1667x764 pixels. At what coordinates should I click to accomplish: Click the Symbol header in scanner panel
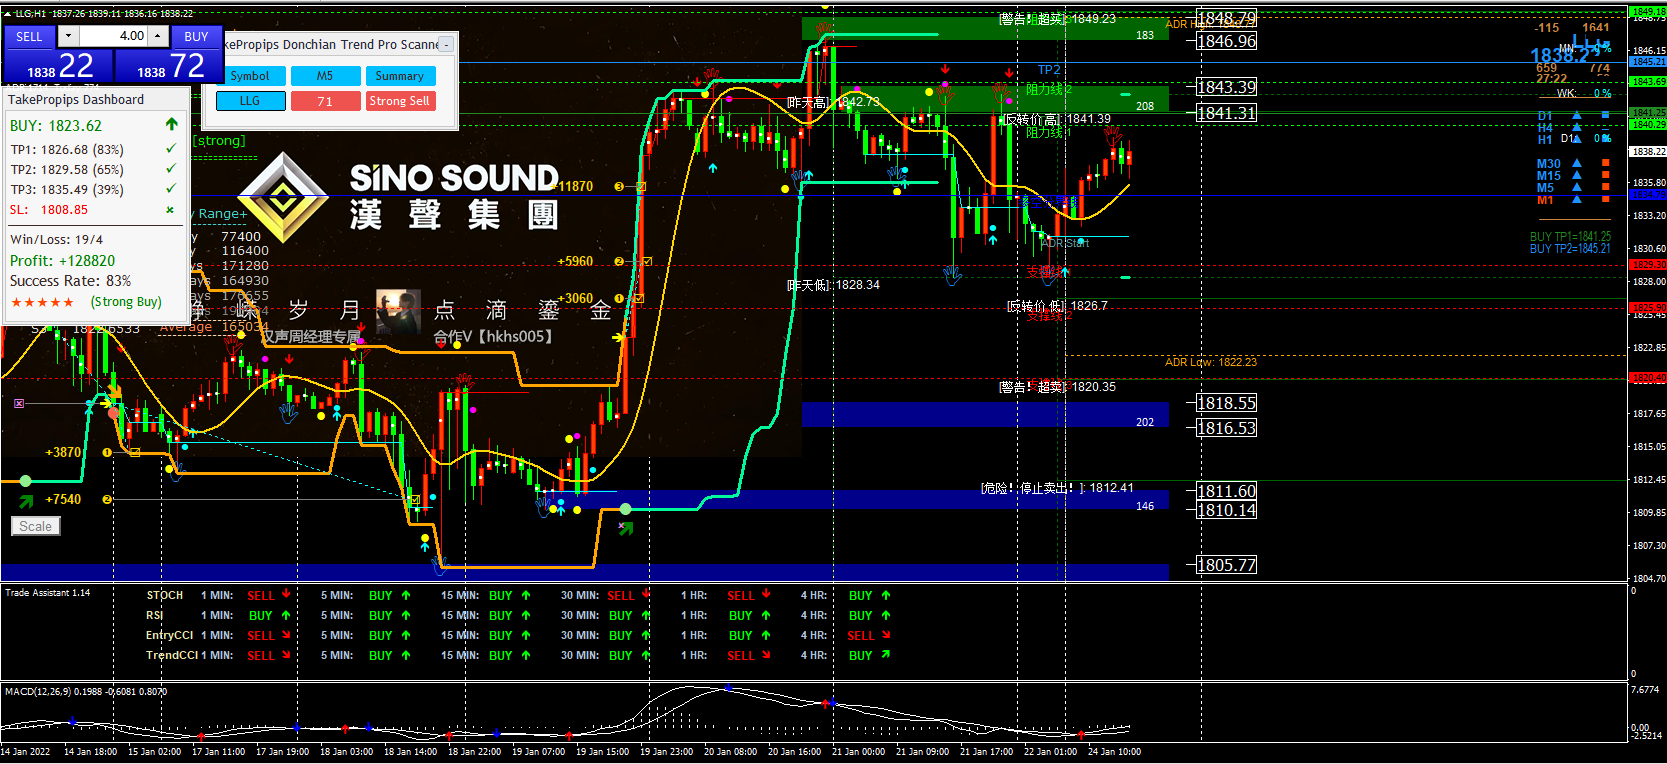point(250,76)
